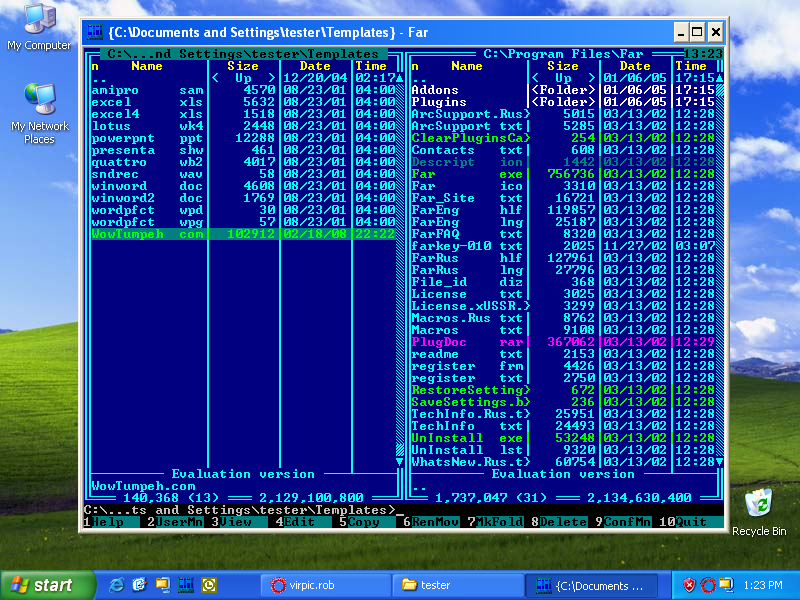Select excel4 xls file in left panel
This screenshot has height=600, width=800.
coord(243,114)
